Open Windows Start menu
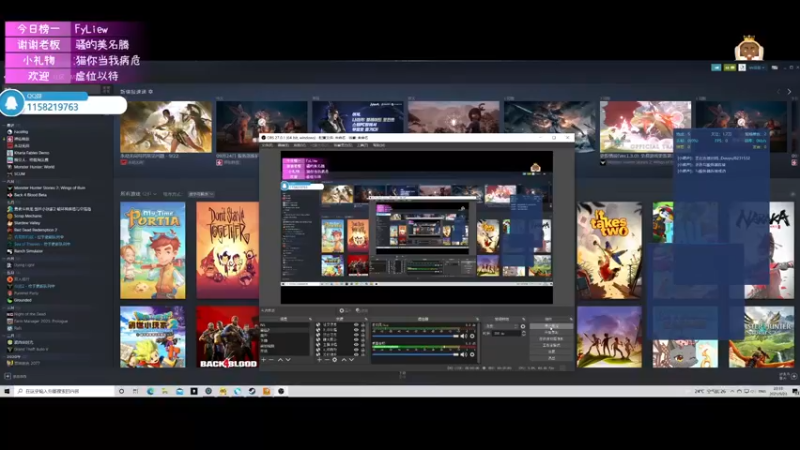The image size is (800, 450). pyautogui.click(x=7, y=391)
